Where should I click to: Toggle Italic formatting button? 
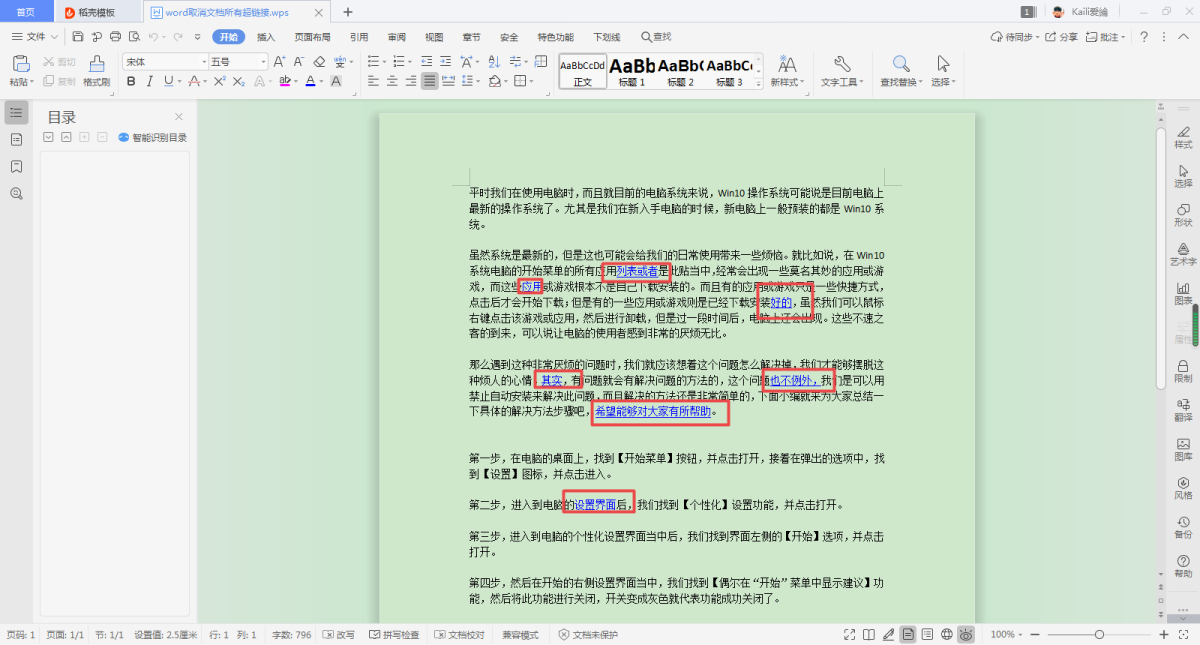tap(149, 81)
